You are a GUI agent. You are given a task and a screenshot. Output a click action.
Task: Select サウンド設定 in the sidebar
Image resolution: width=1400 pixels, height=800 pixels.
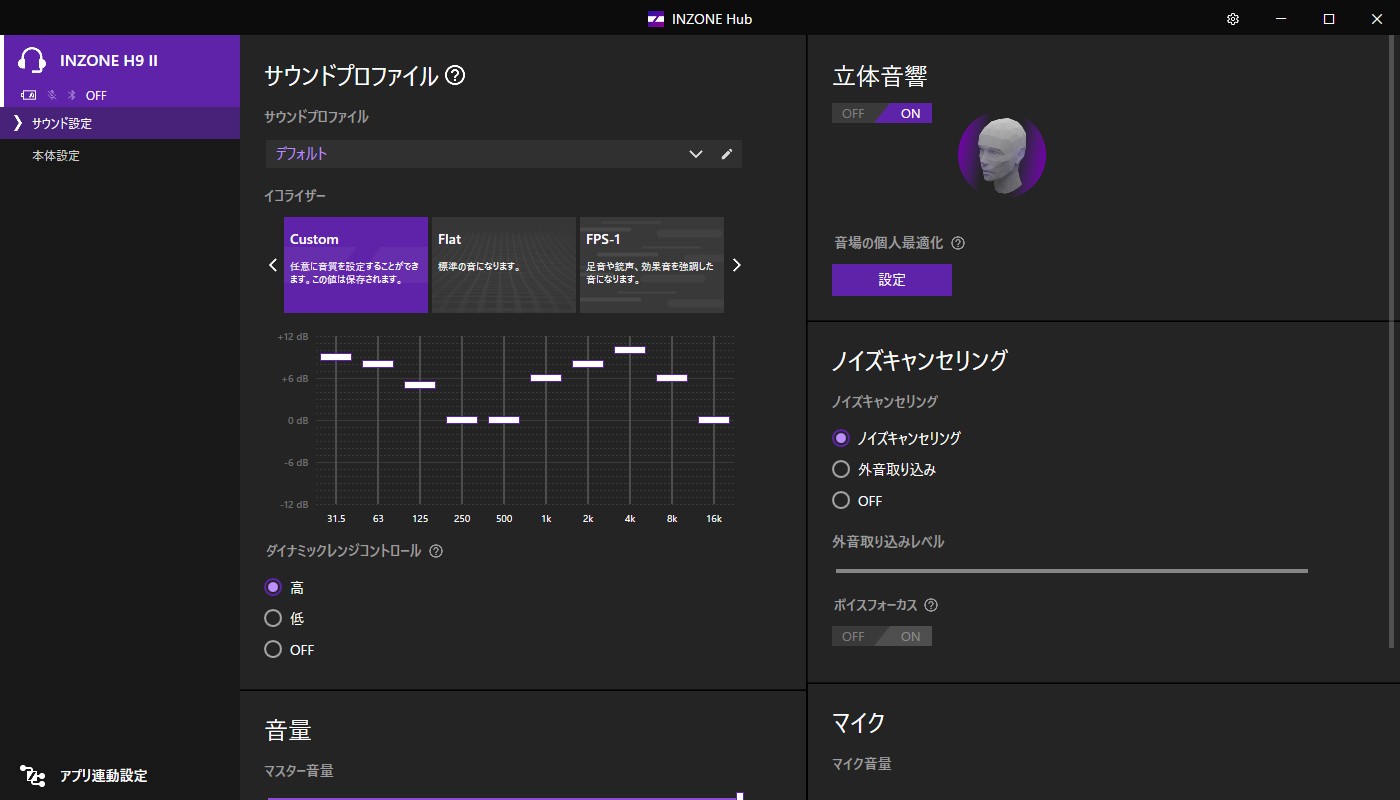click(x=62, y=124)
